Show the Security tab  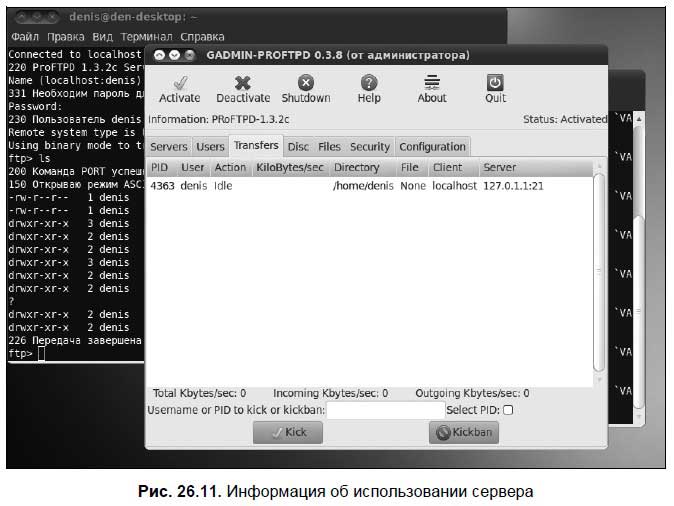[369, 147]
